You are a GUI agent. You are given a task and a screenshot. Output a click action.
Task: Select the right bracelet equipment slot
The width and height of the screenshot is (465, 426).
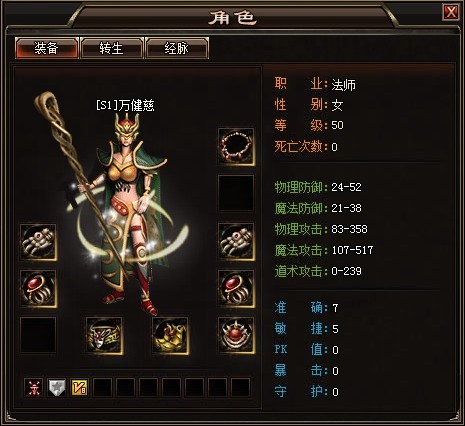[x=236, y=242]
